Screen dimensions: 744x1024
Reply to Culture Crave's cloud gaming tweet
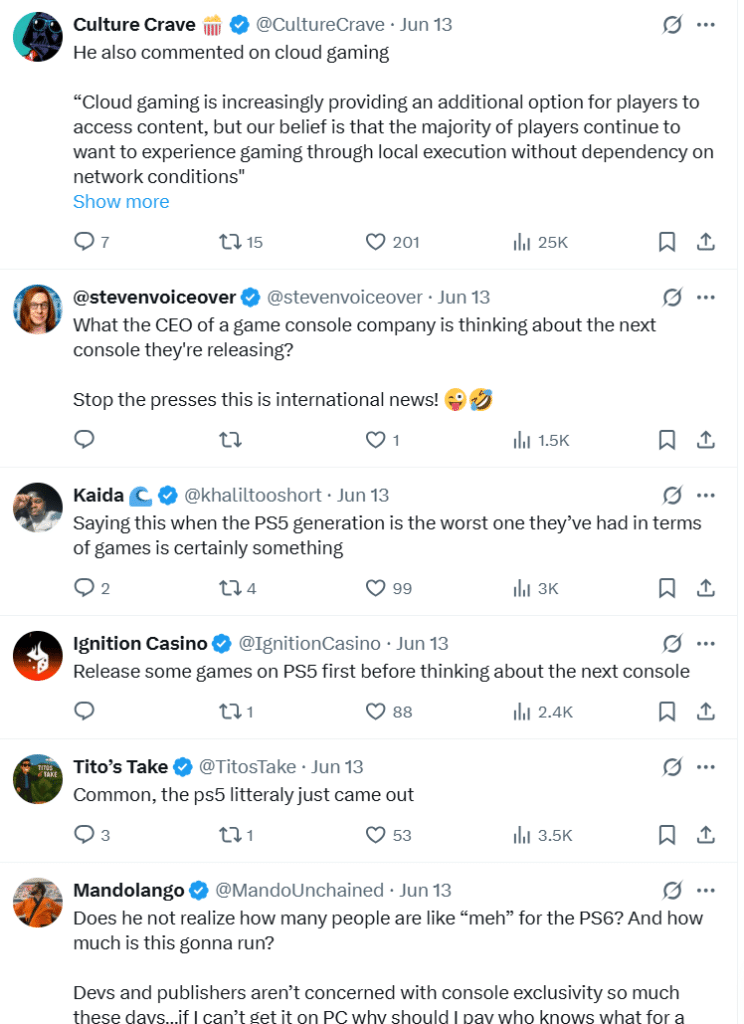[91, 242]
